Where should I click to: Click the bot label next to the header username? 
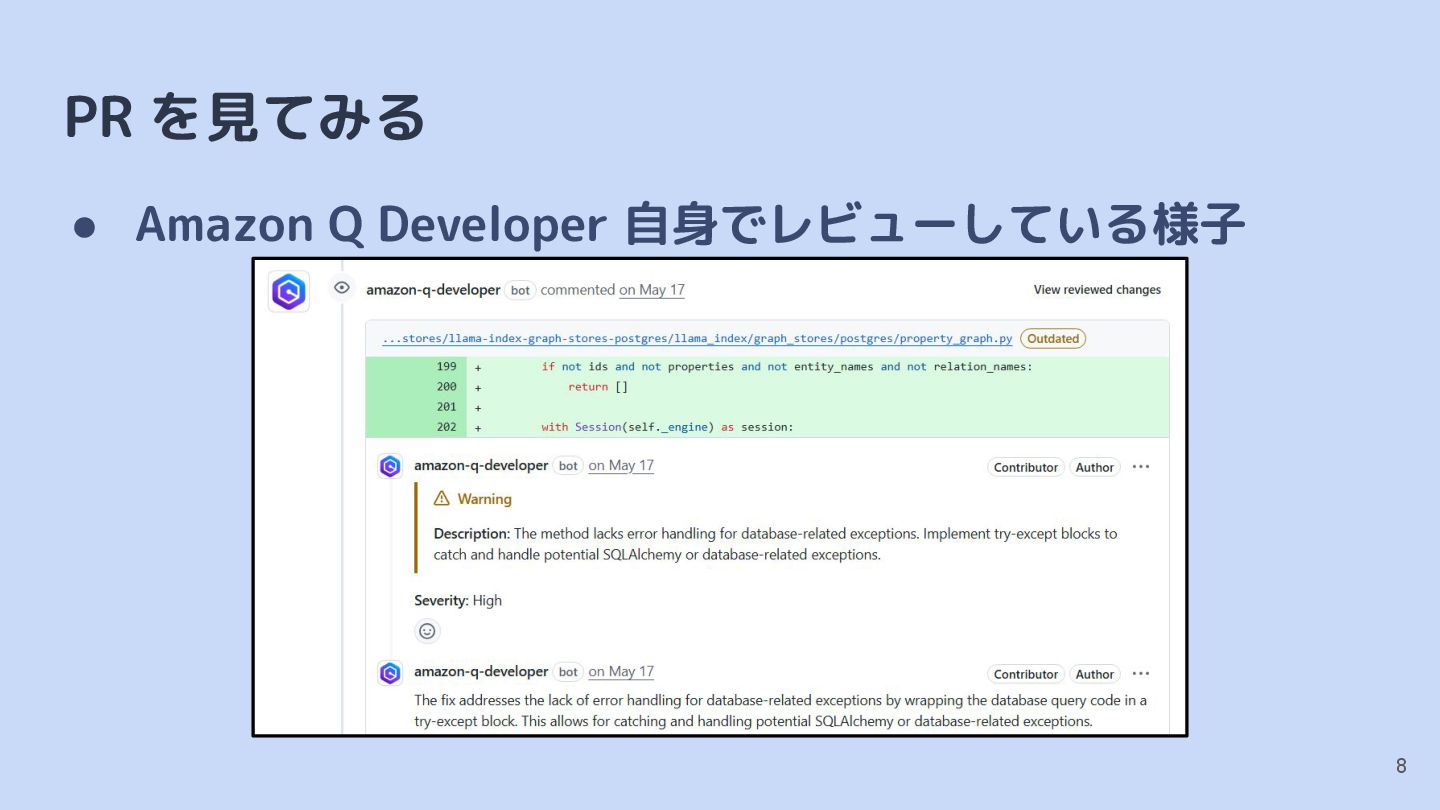520,290
